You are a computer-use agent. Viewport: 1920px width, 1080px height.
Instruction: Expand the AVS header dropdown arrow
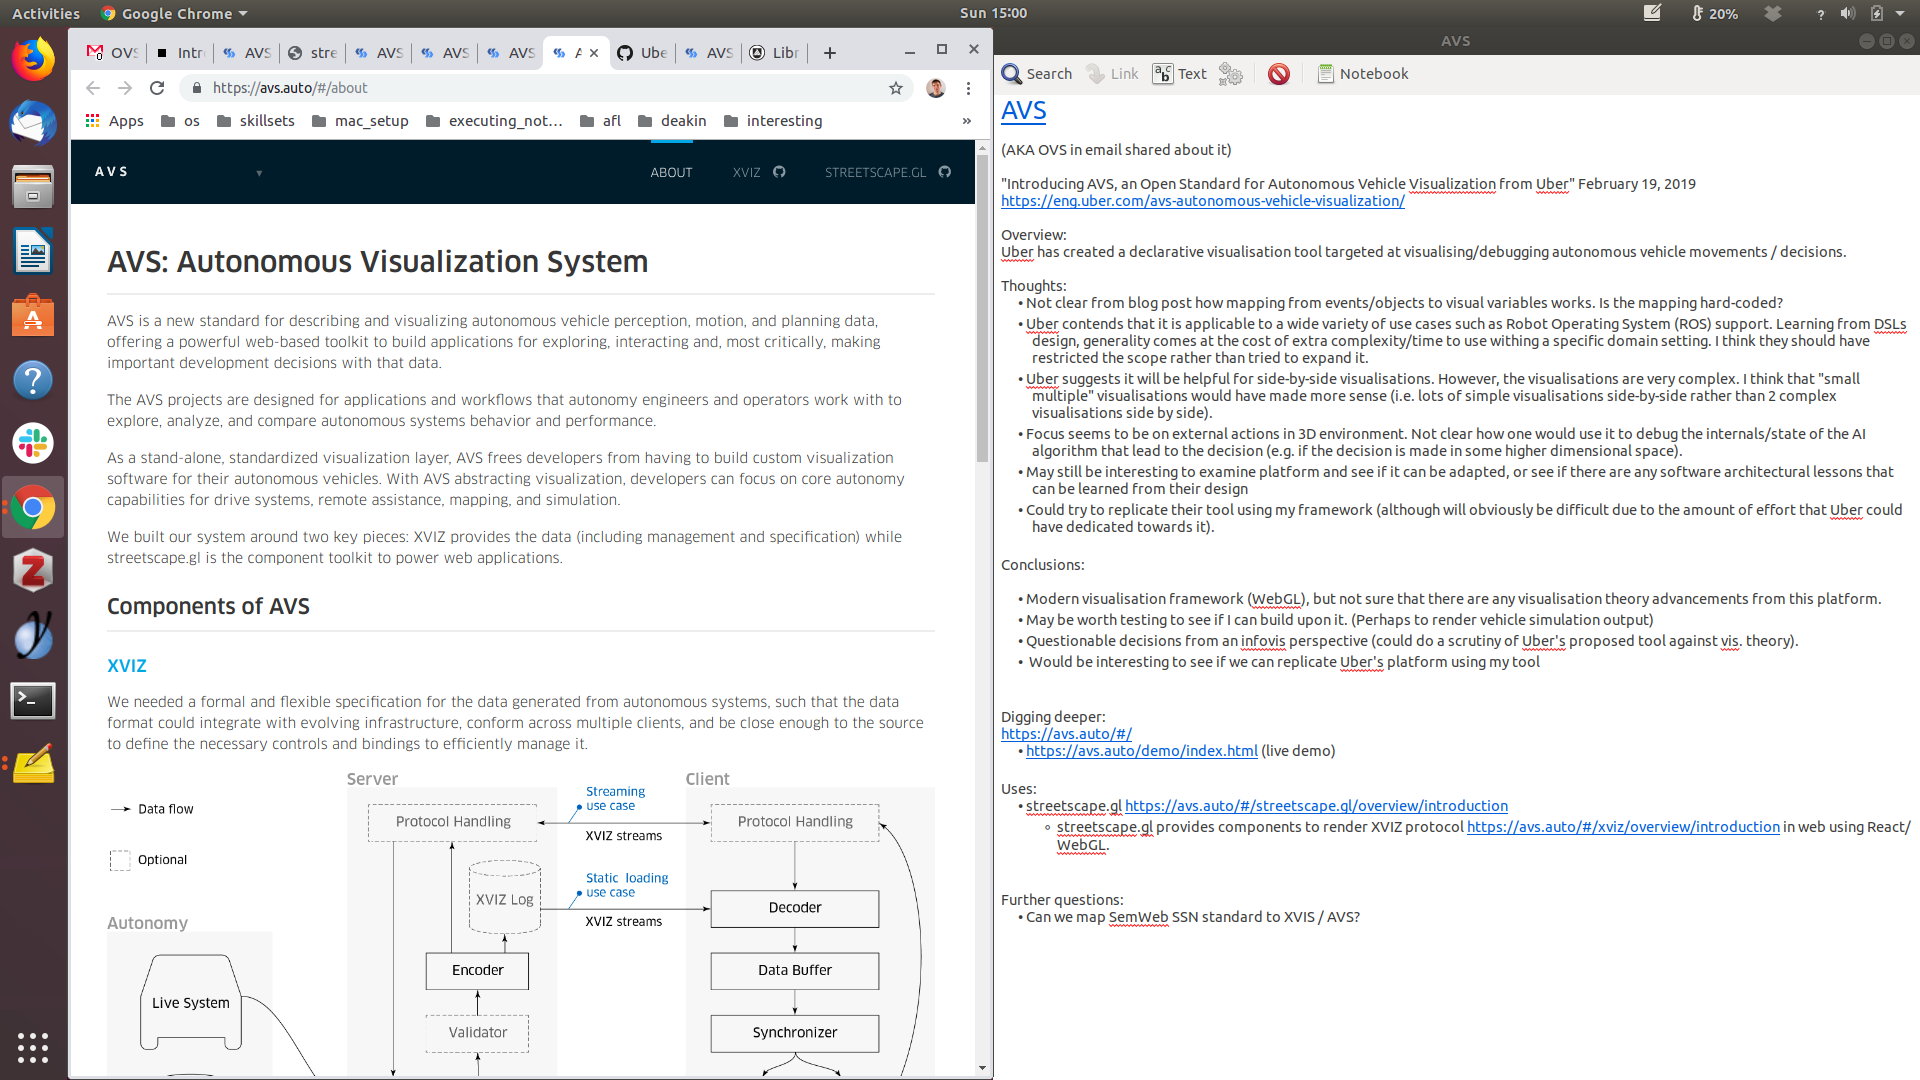(x=259, y=173)
